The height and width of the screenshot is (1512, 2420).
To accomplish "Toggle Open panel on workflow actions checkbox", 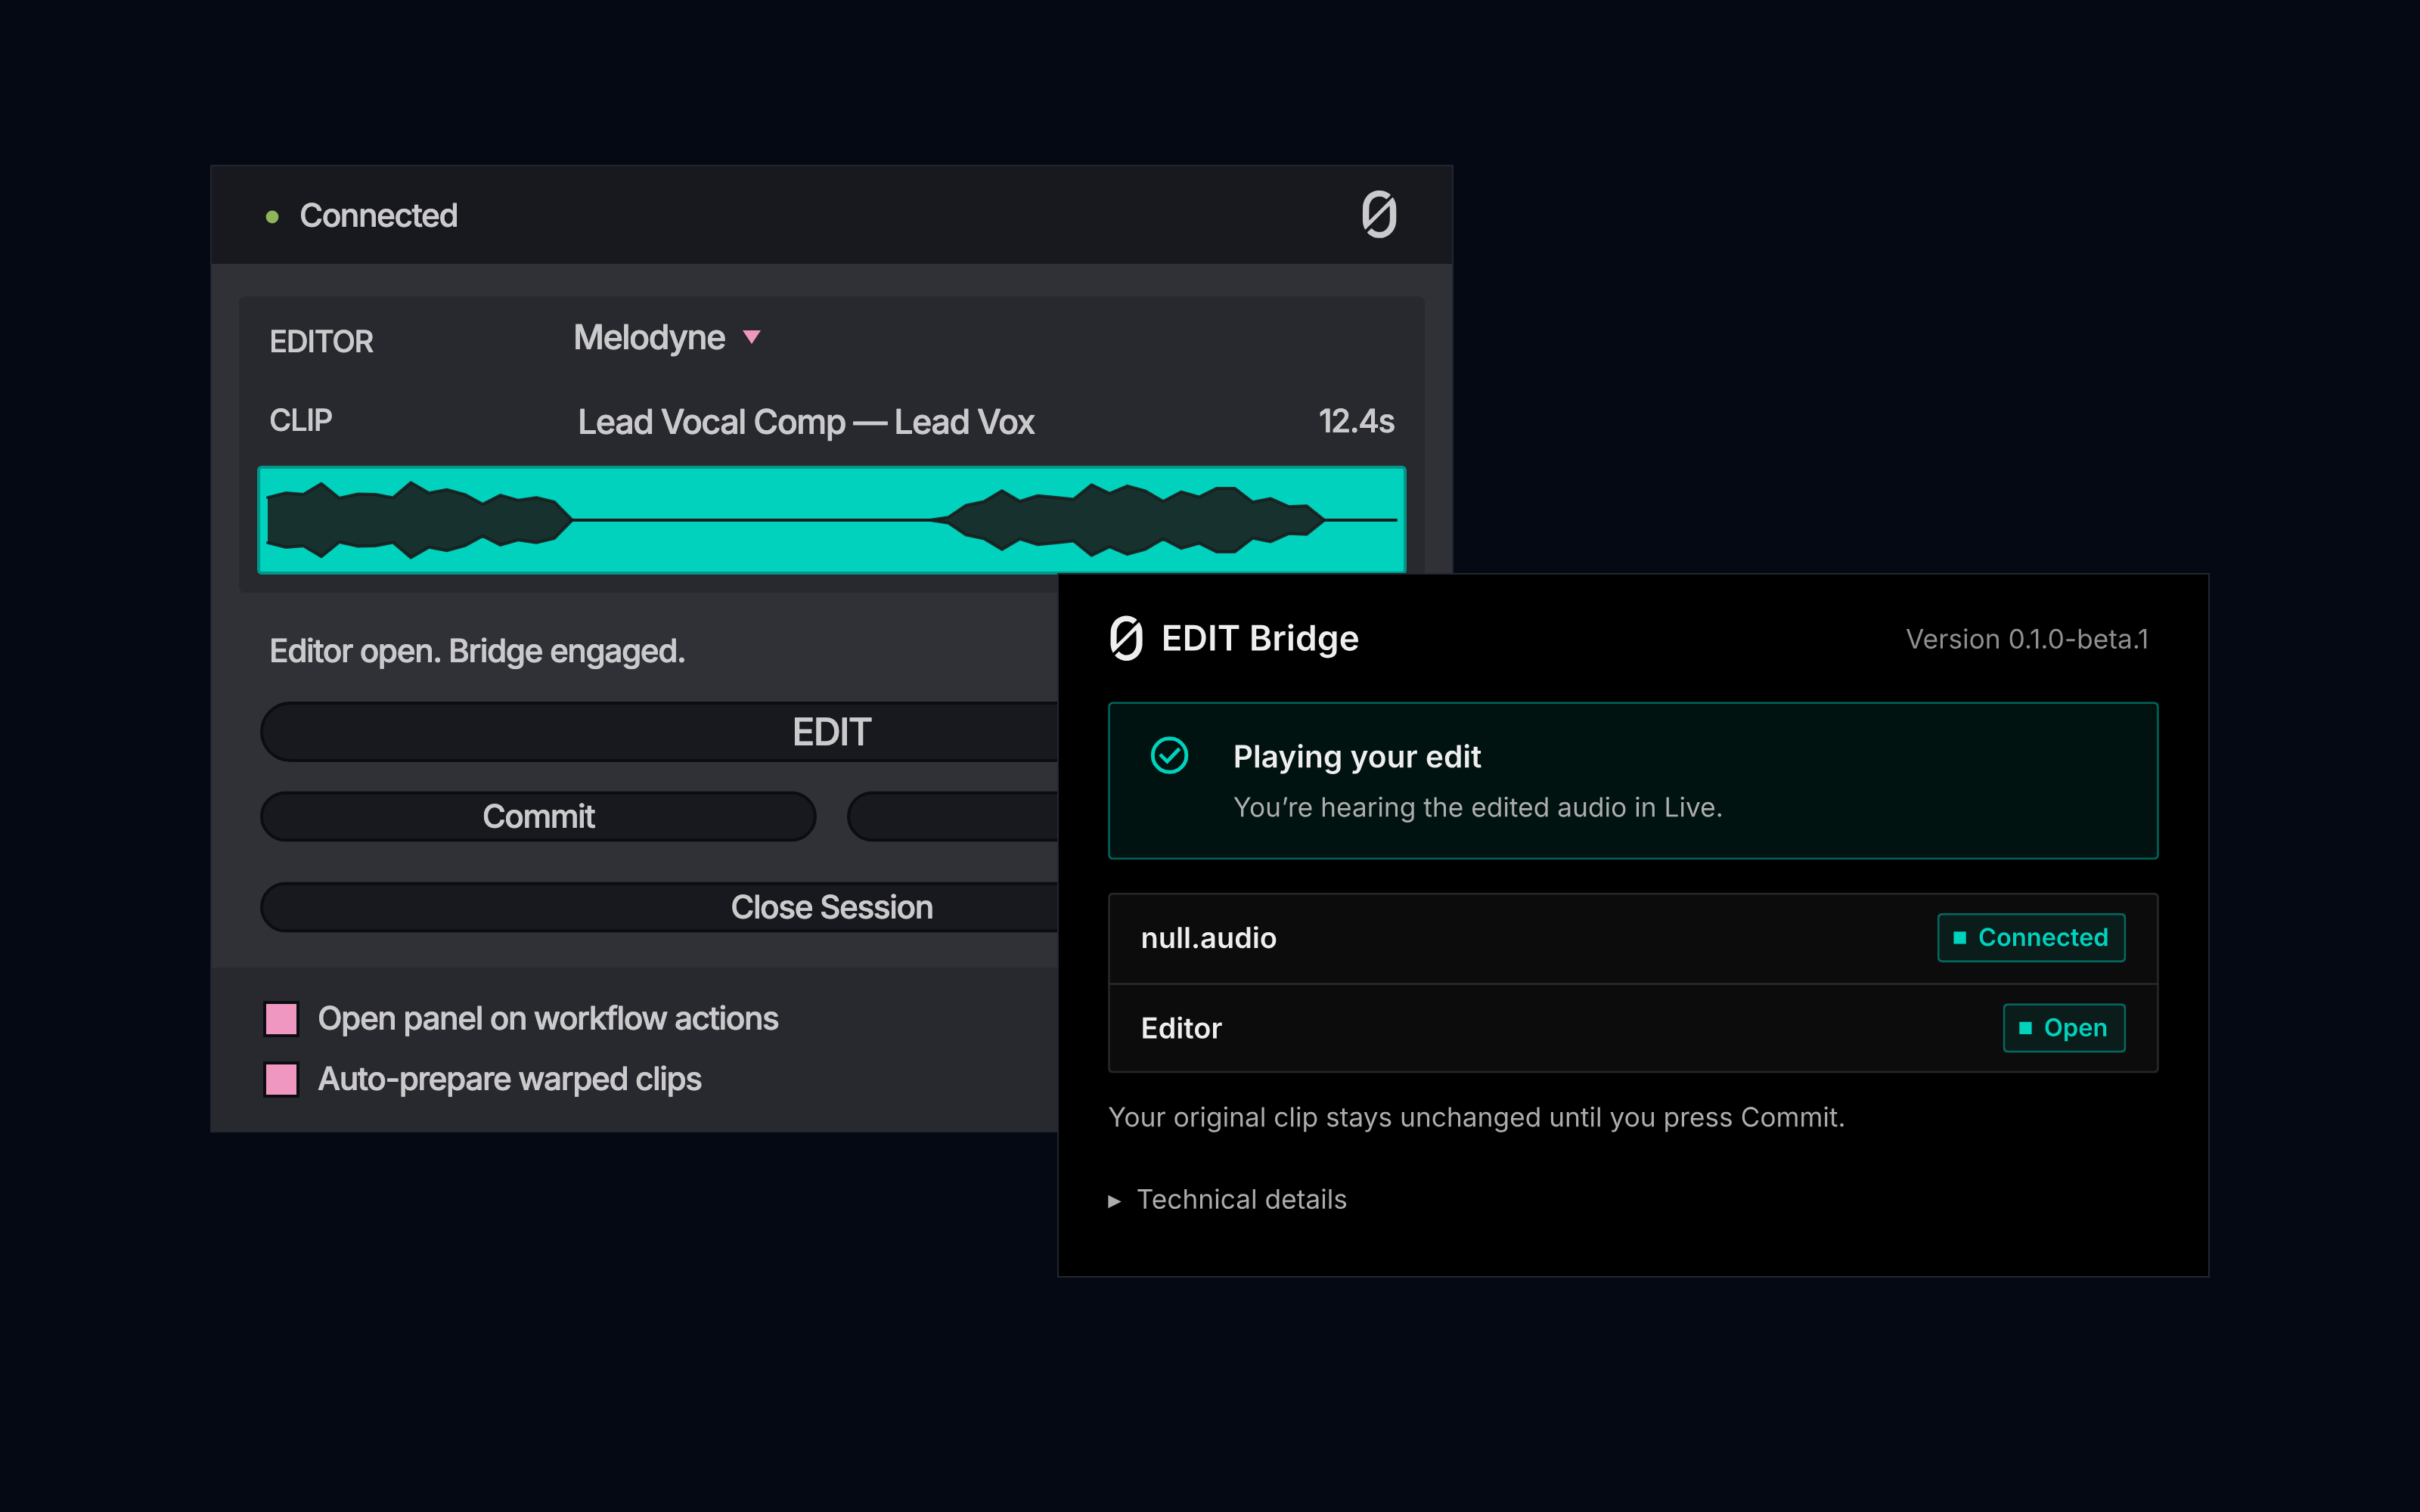I will 281,1019.
